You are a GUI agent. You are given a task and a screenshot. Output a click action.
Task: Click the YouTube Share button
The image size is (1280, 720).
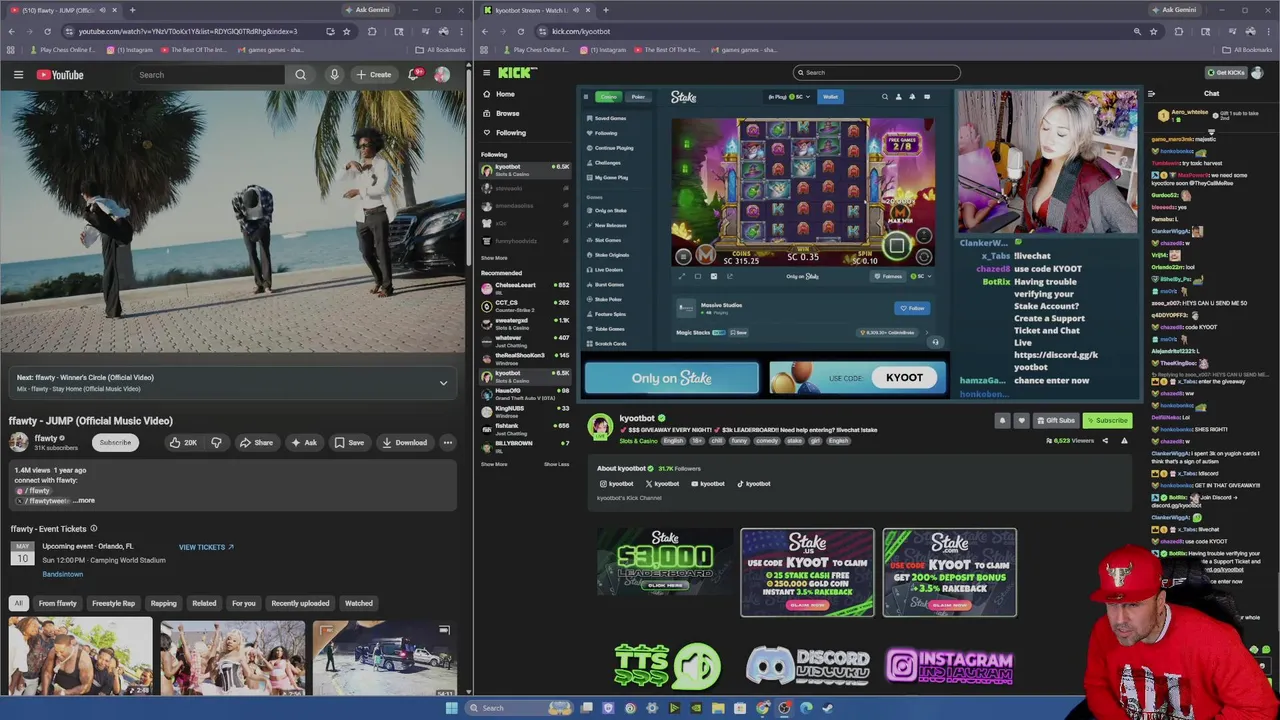[256, 442]
